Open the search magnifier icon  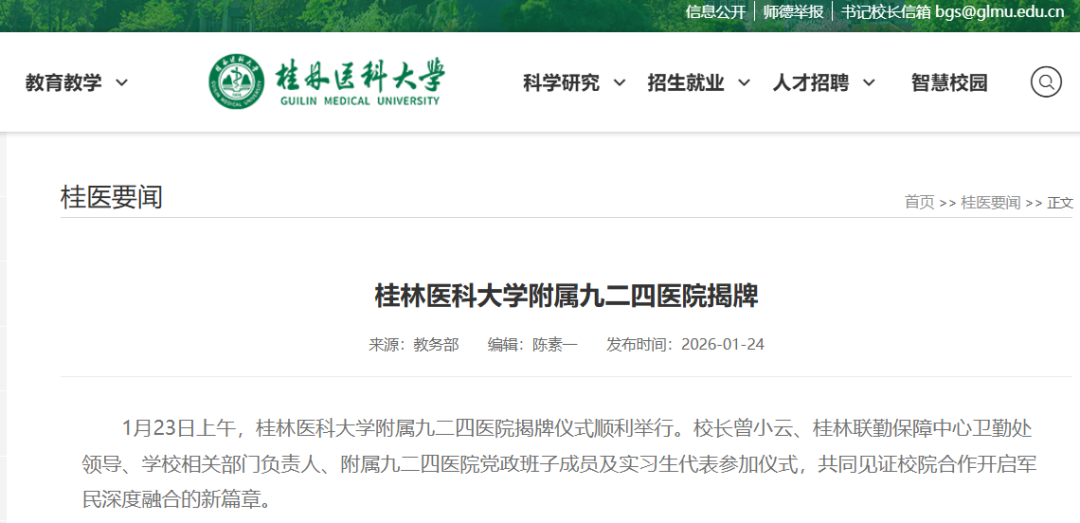click(x=1046, y=82)
